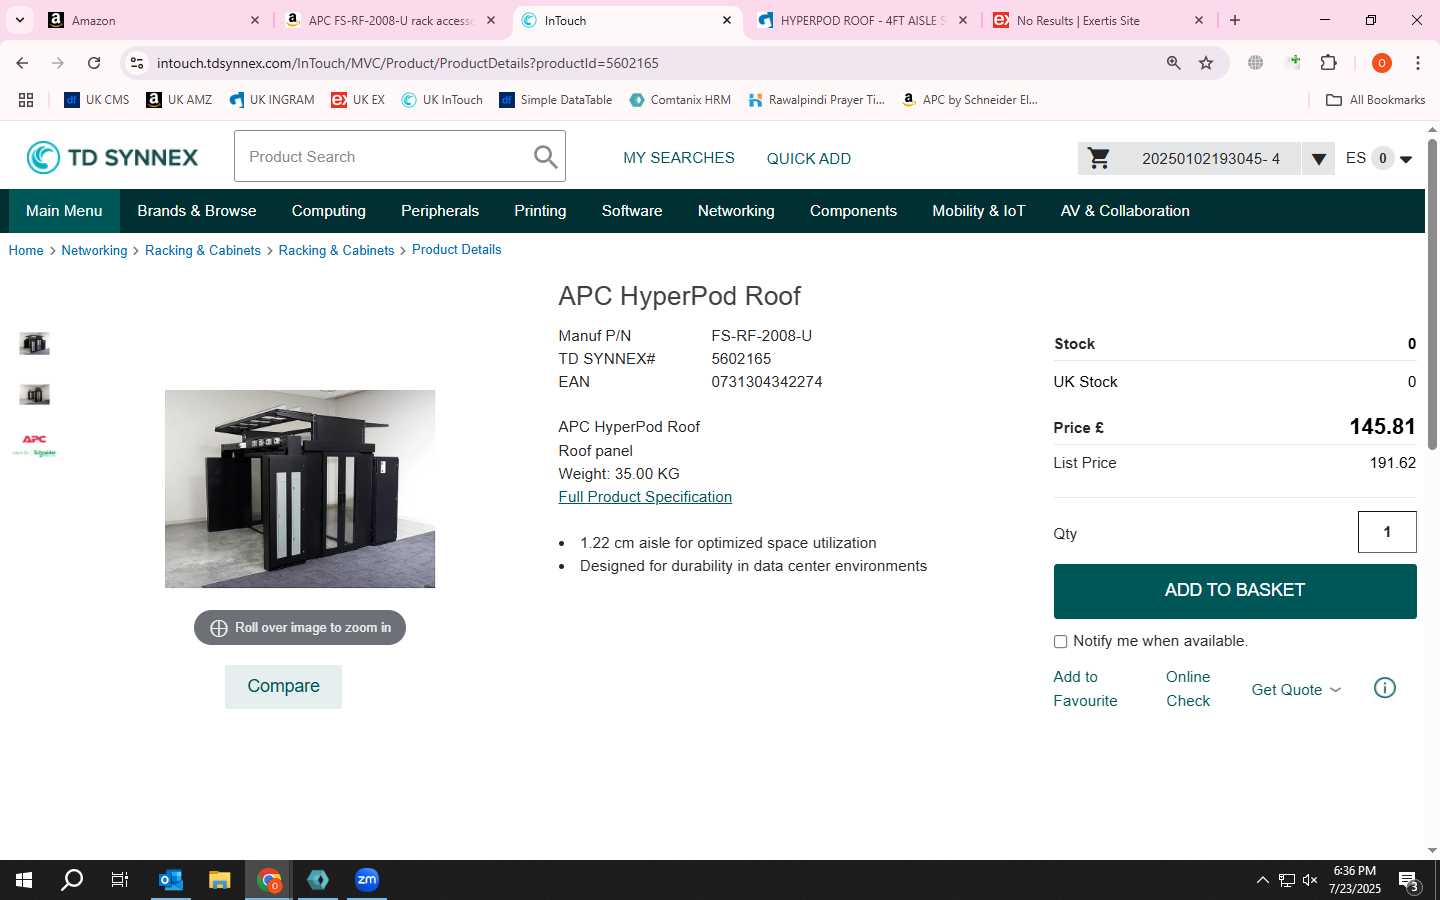Click Roll over image to zoom in button
Screen dimensions: 1440x900
300,628
